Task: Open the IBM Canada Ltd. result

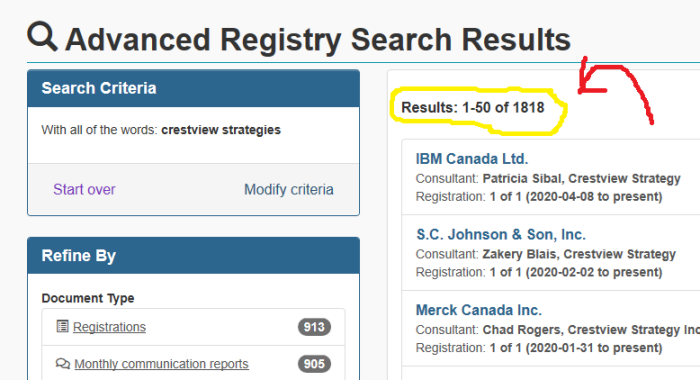Action: (x=472, y=159)
